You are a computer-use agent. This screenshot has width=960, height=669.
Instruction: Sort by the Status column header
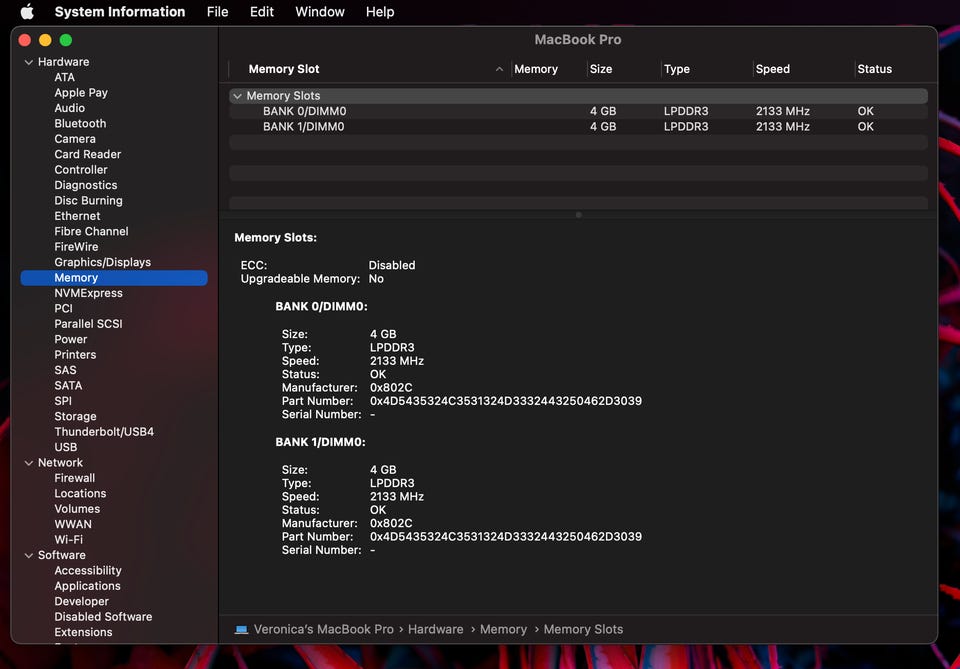point(874,69)
